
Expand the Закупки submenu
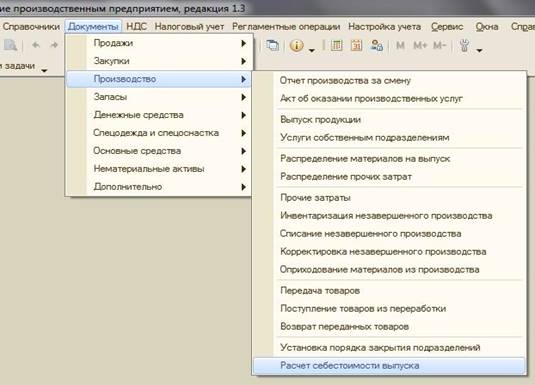pos(159,61)
